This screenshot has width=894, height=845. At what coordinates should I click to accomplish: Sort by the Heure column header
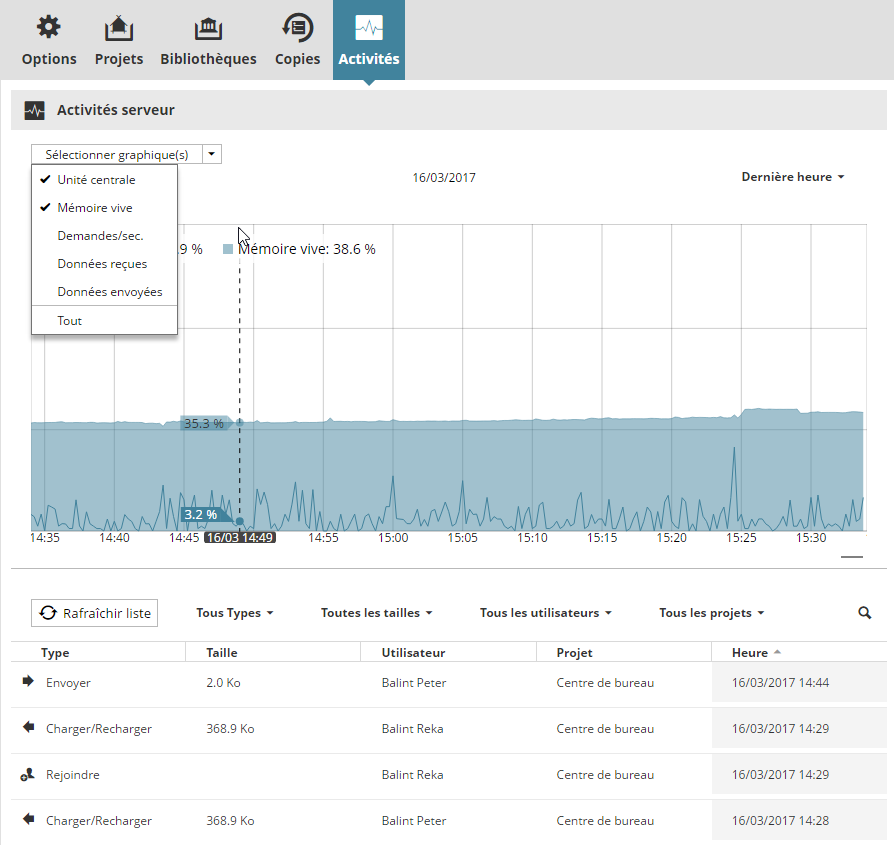click(x=750, y=653)
